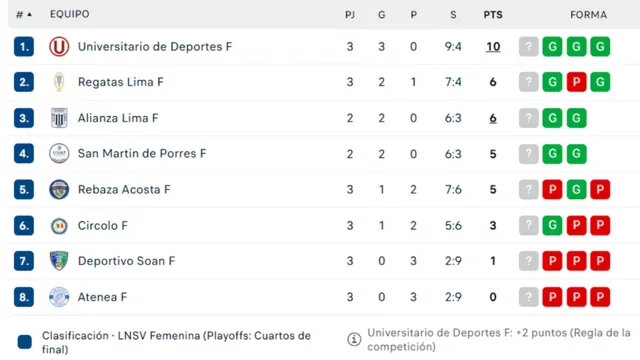Click the red P result in Regatas Lima's form

point(576,82)
